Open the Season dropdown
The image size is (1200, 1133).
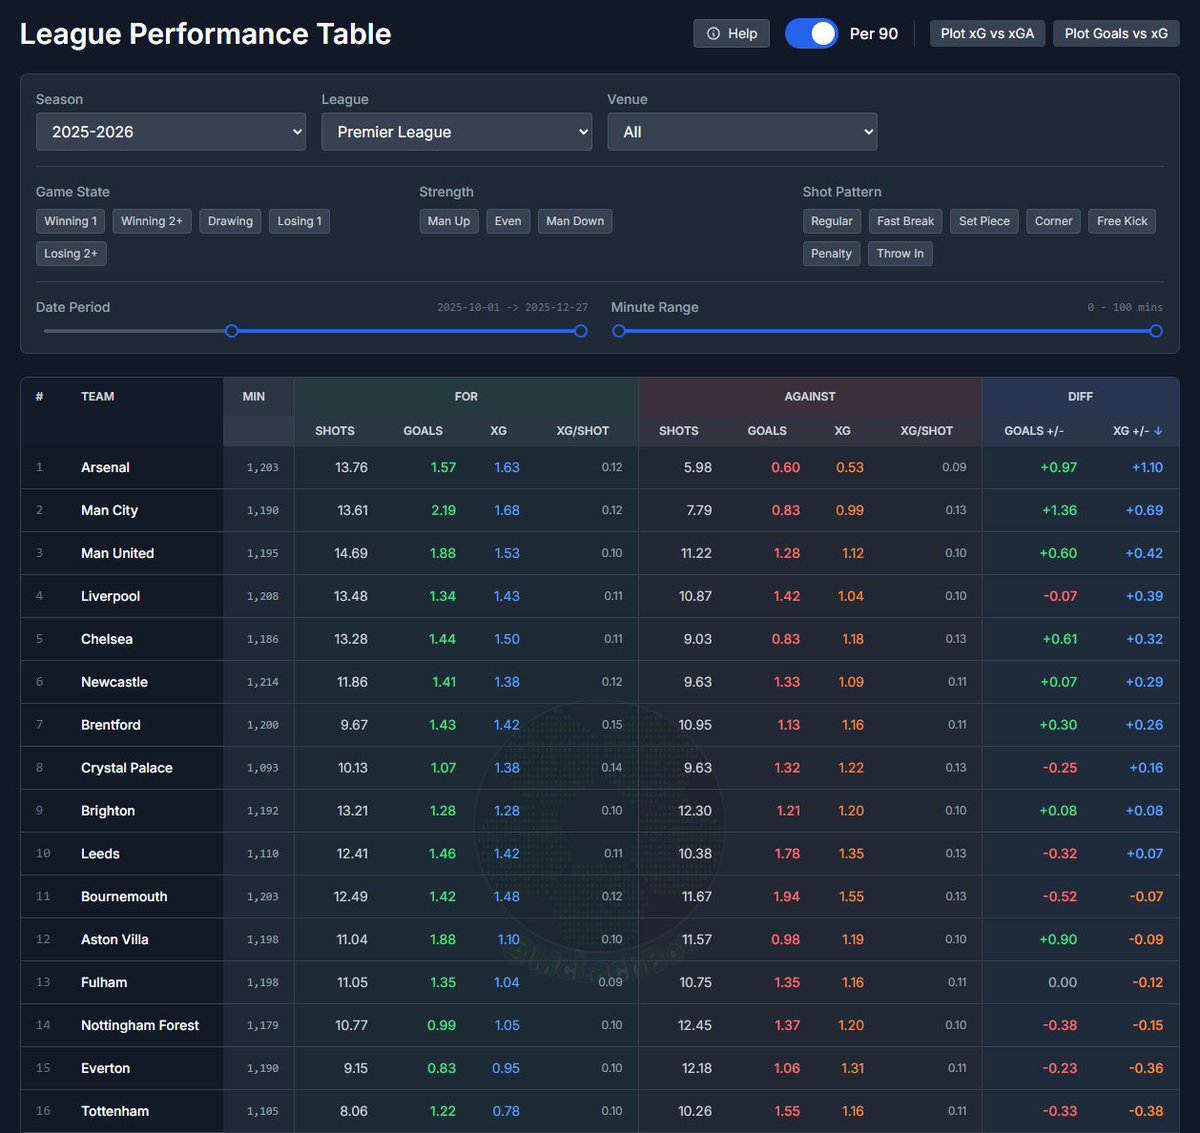coord(171,132)
